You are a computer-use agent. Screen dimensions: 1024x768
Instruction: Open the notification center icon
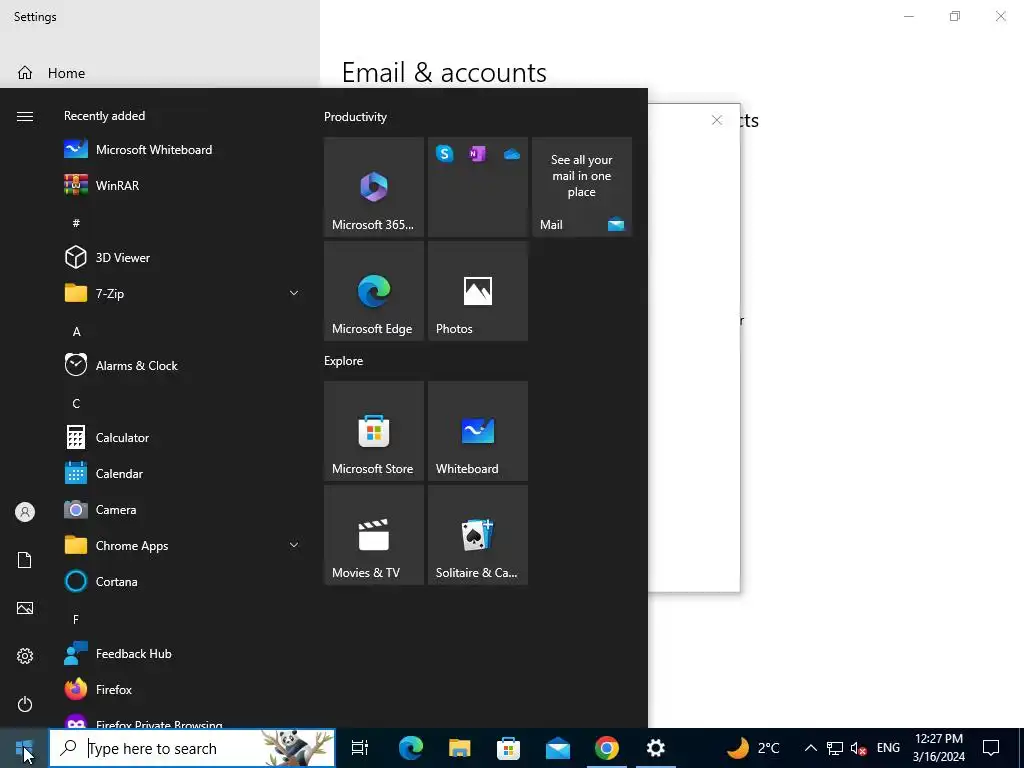(991, 748)
